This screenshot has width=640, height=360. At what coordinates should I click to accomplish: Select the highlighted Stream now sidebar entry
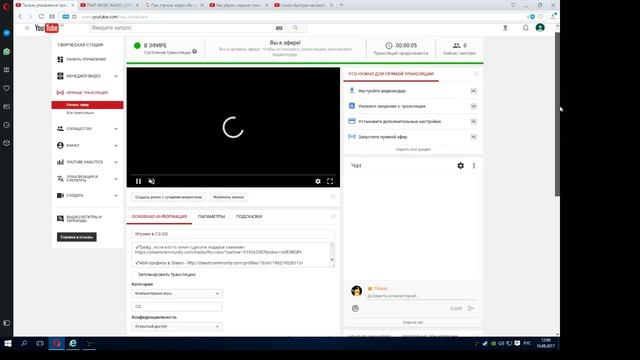click(87, 105)
